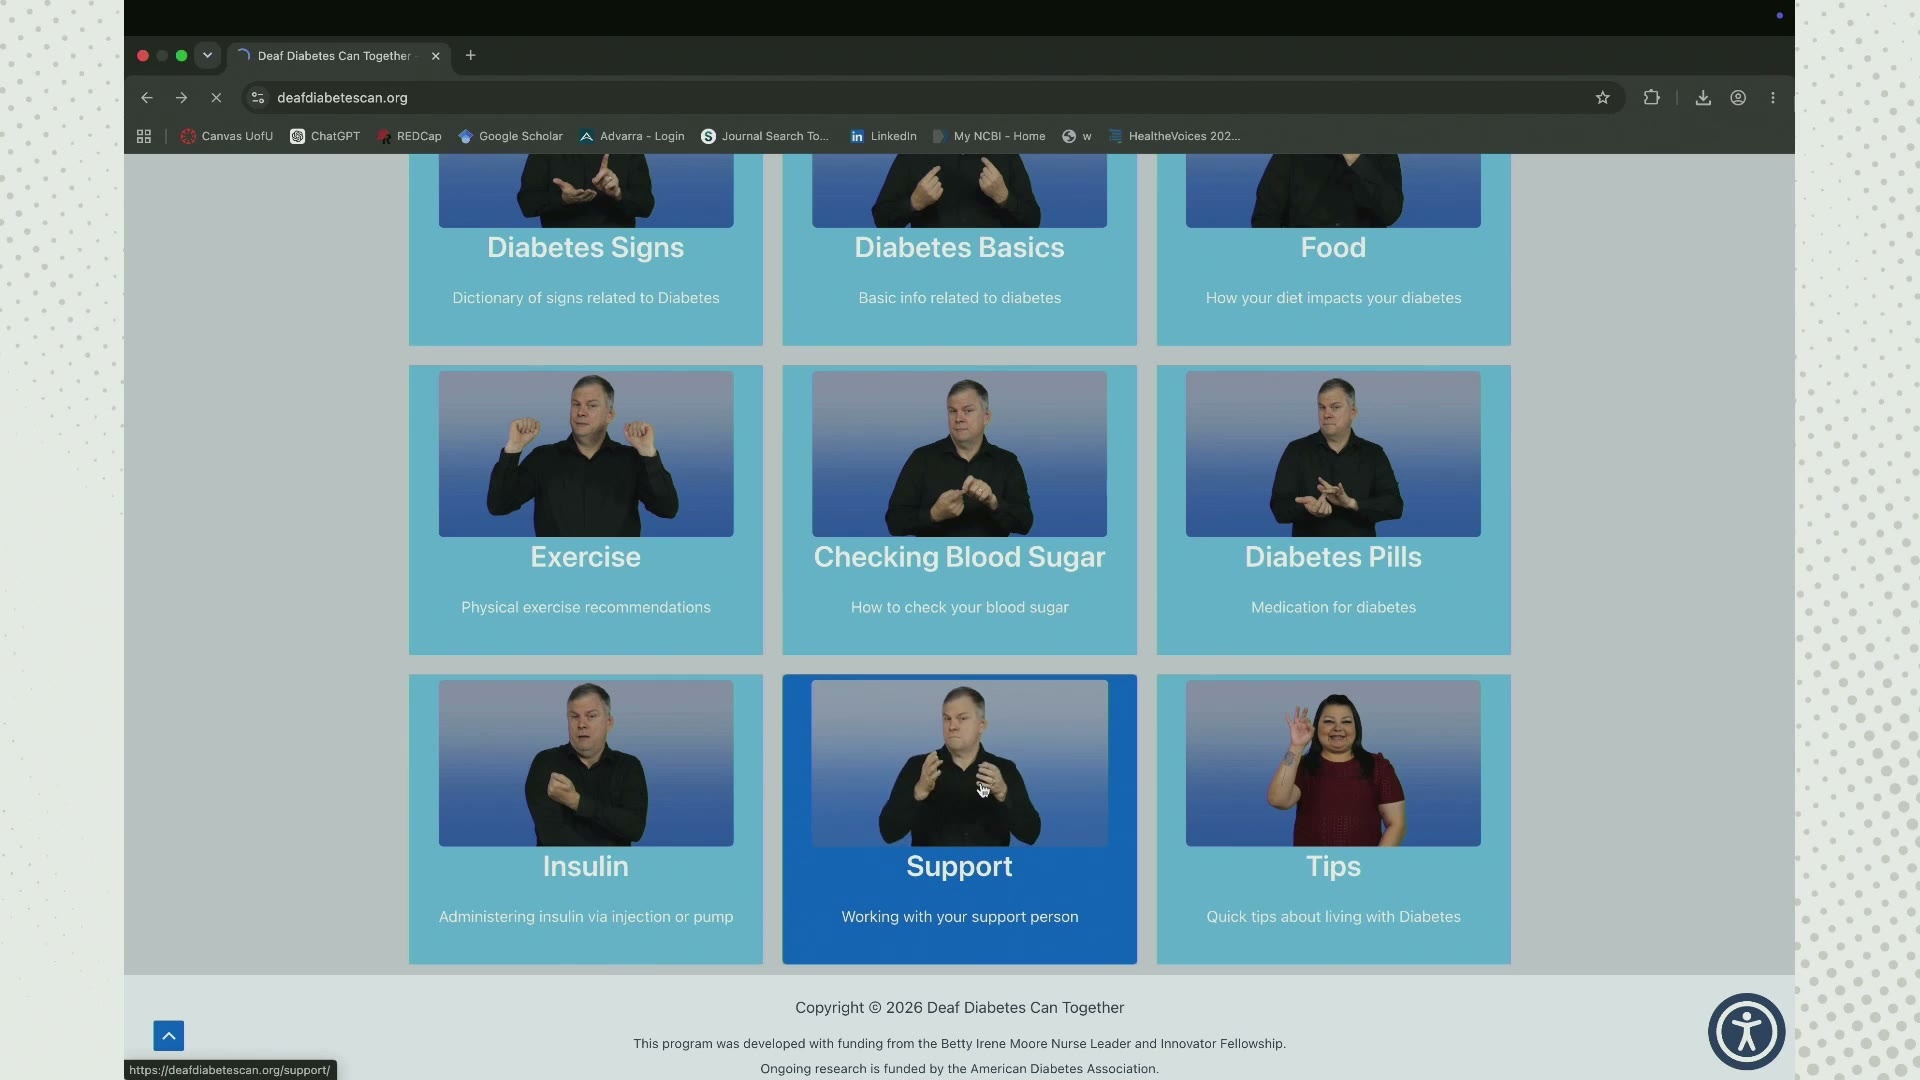Click 'How your diet impacts your diabetes'
Viewport: 1920px width, 1080px height.
pyautogui.click(x=1333, y=298)
